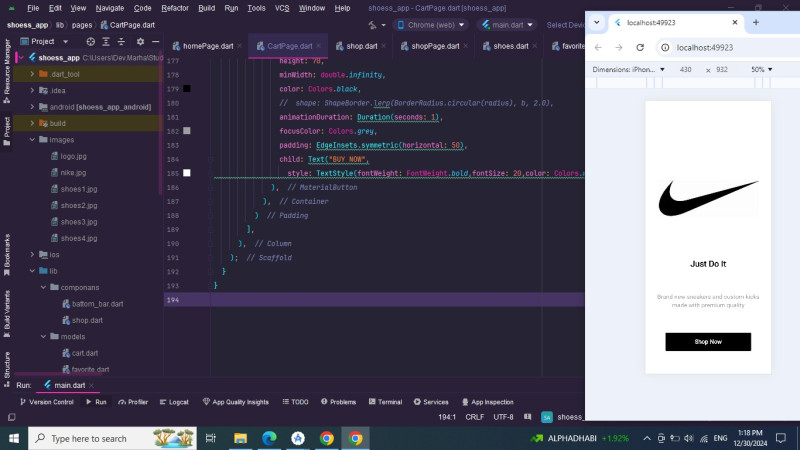Click the collapse all icon in Project panel
The height and width of the screenshot is (450, 800).
click(122, 41)
